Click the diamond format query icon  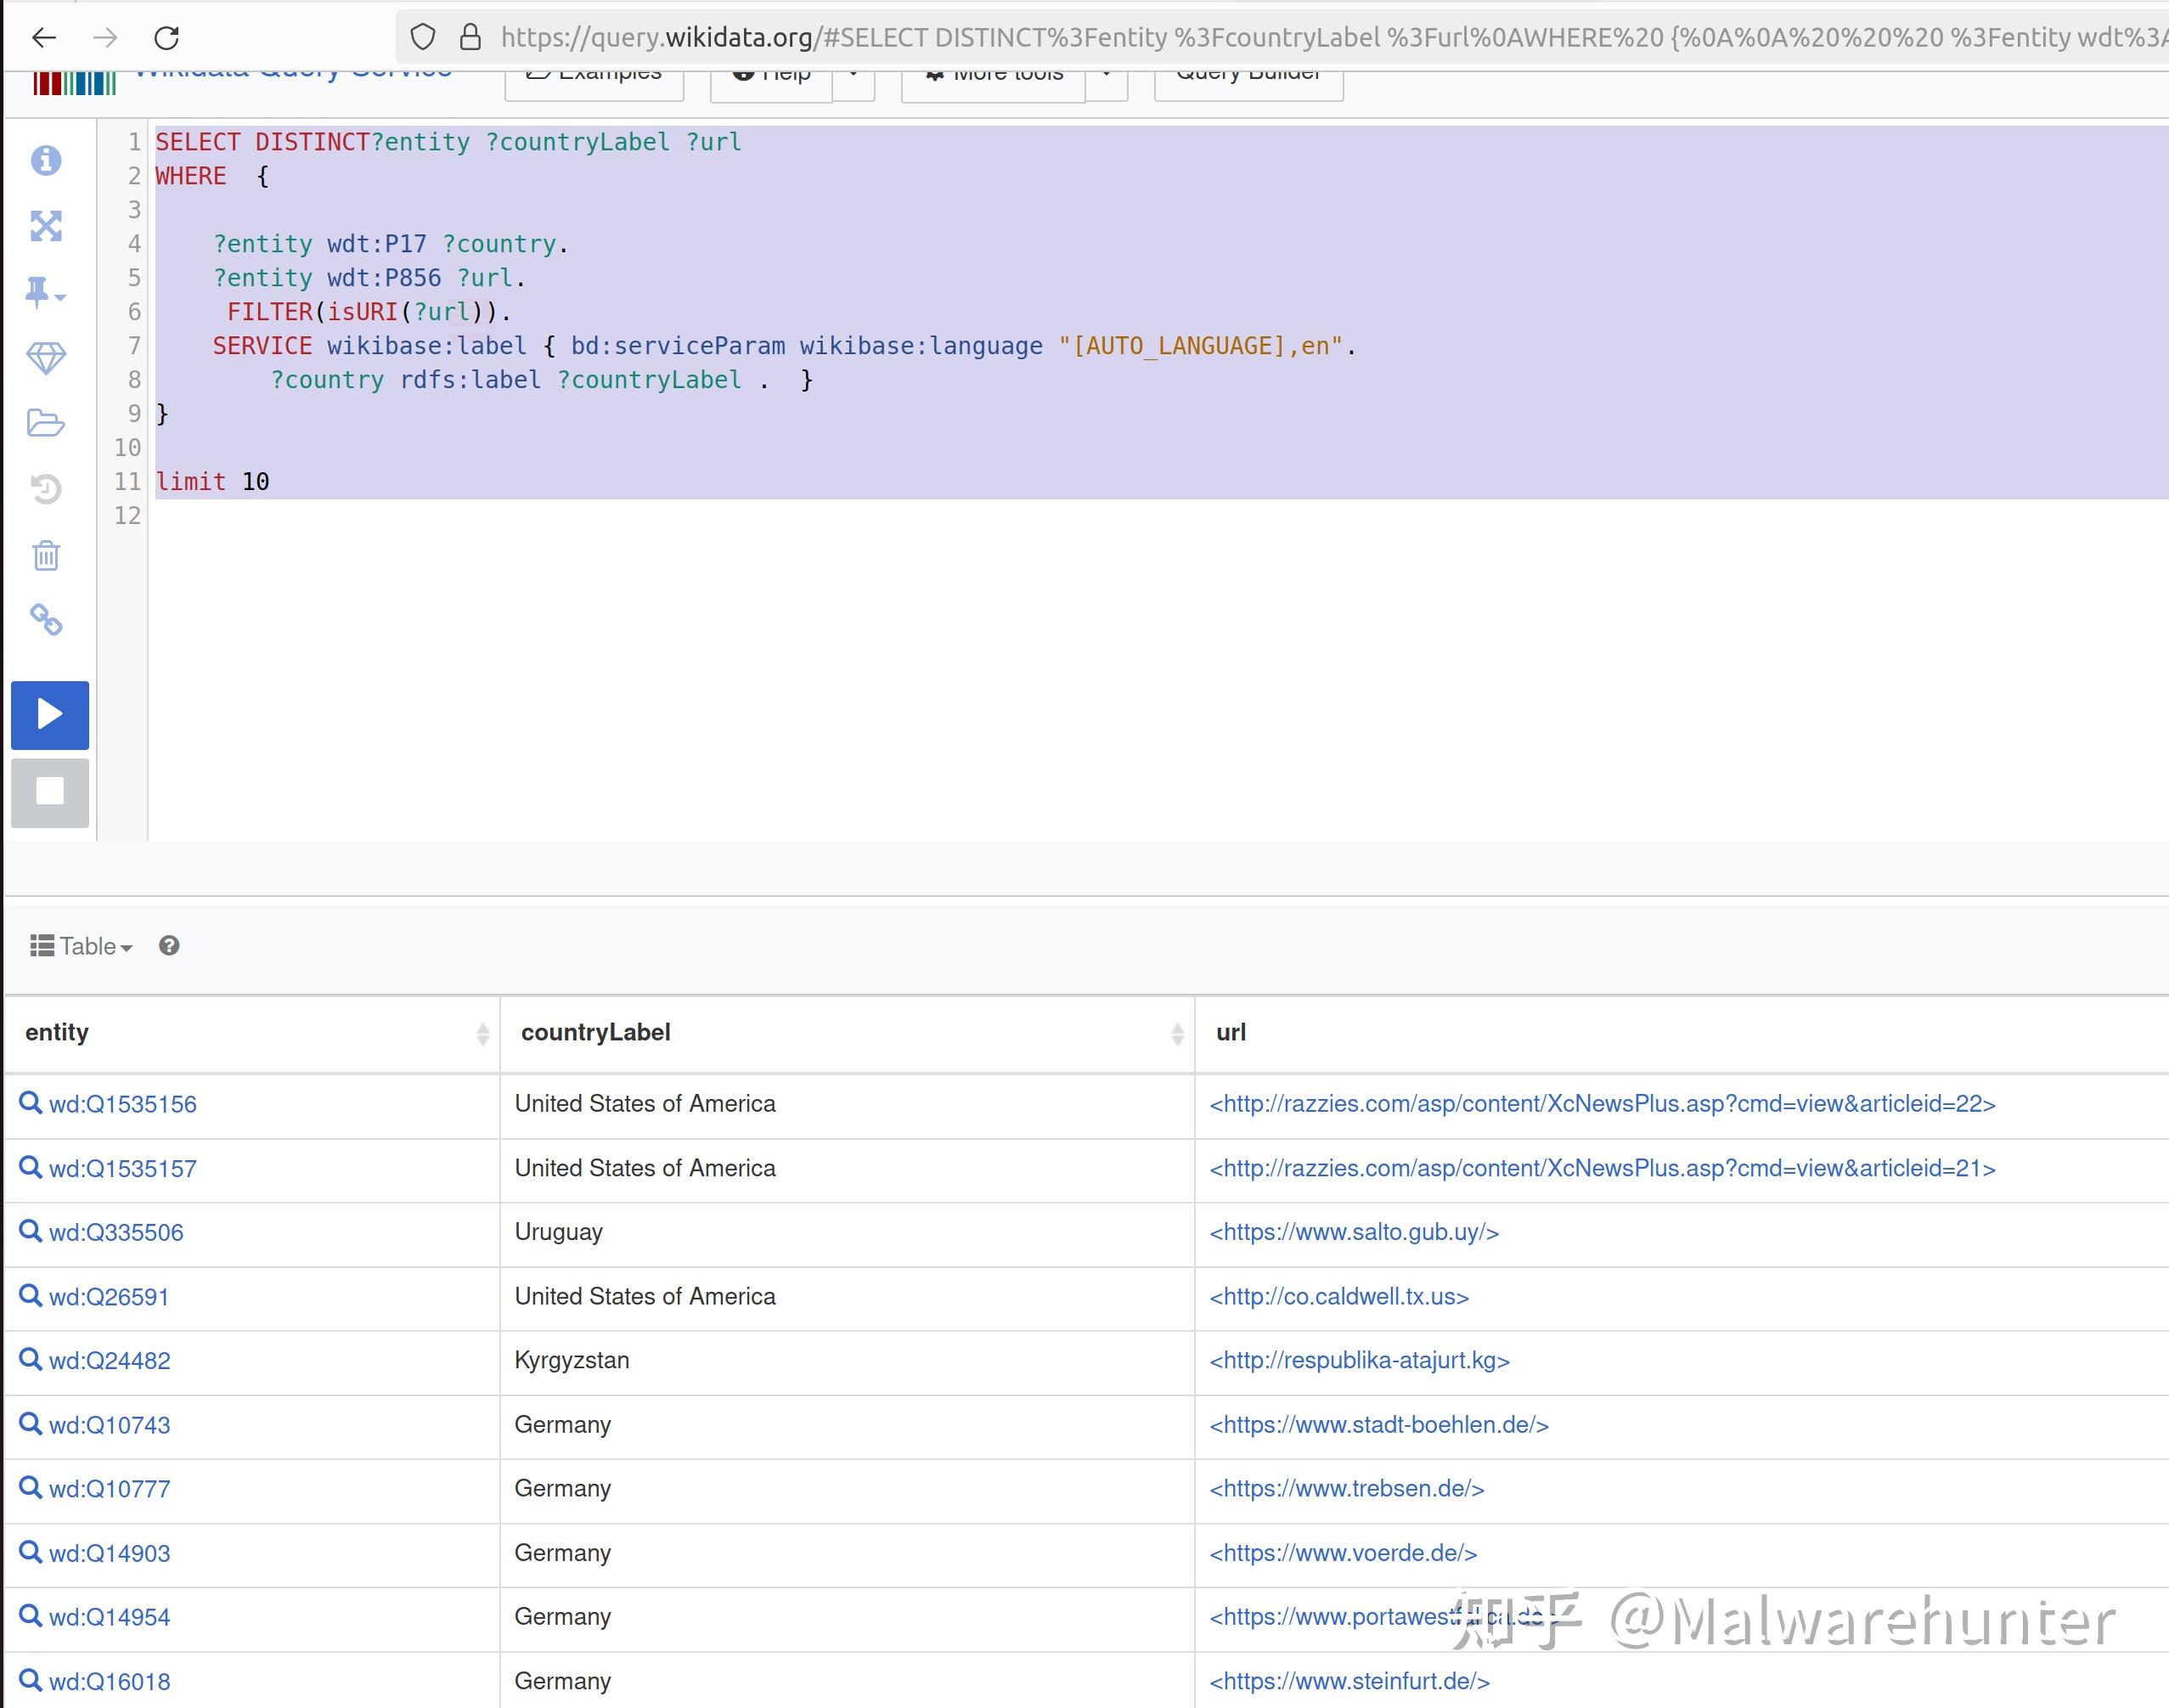point(46,357)
